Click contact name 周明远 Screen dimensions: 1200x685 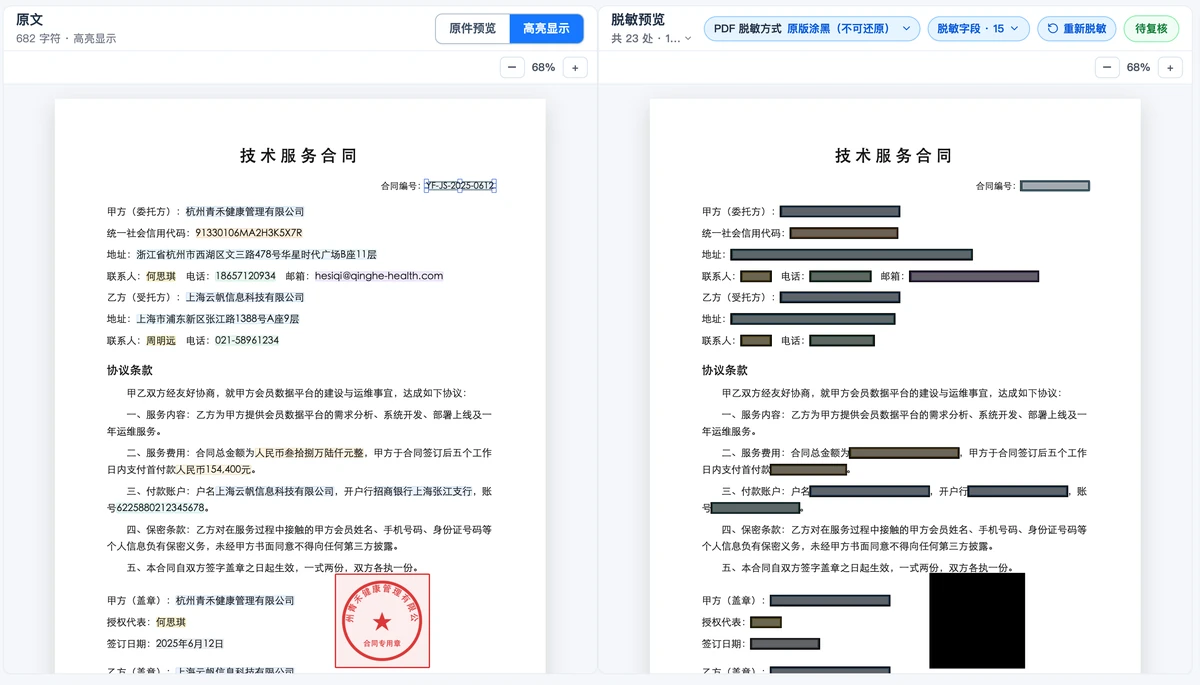[x=160, y=340]
